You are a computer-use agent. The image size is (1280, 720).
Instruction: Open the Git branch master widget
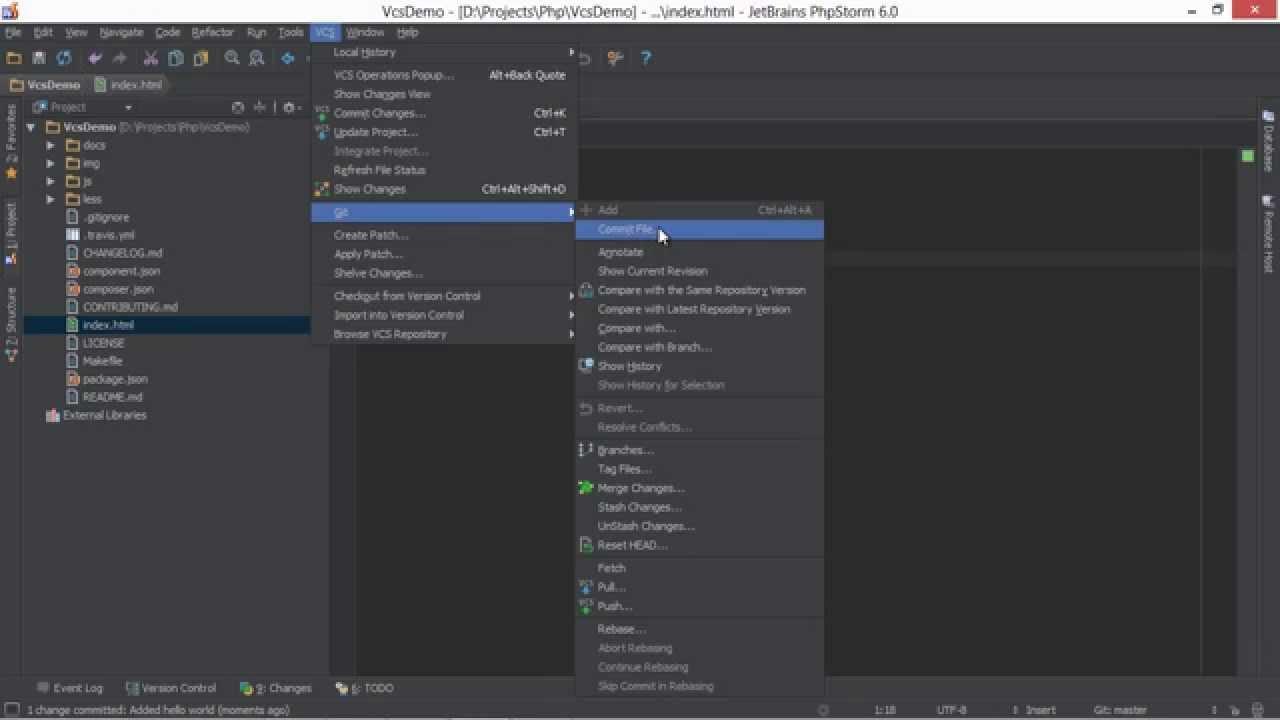click(x=1120, y=710)
